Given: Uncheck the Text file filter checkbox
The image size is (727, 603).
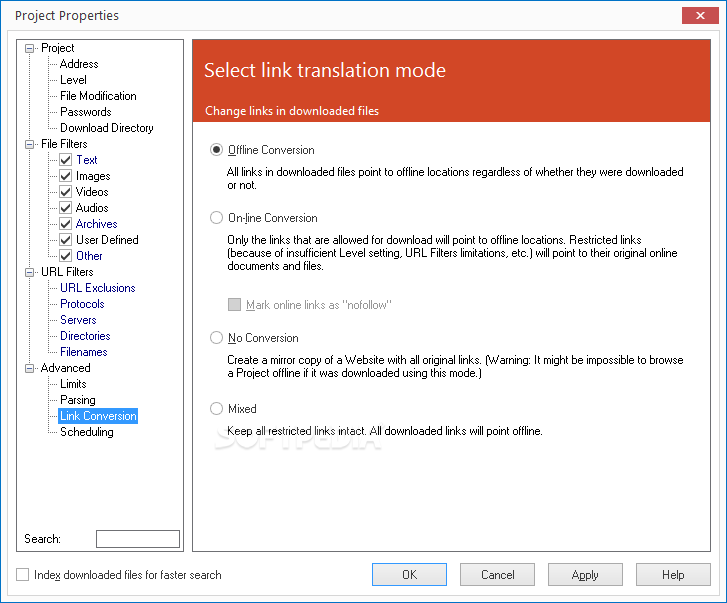Looking at the screenshot, I should click(x=66, y=160).
